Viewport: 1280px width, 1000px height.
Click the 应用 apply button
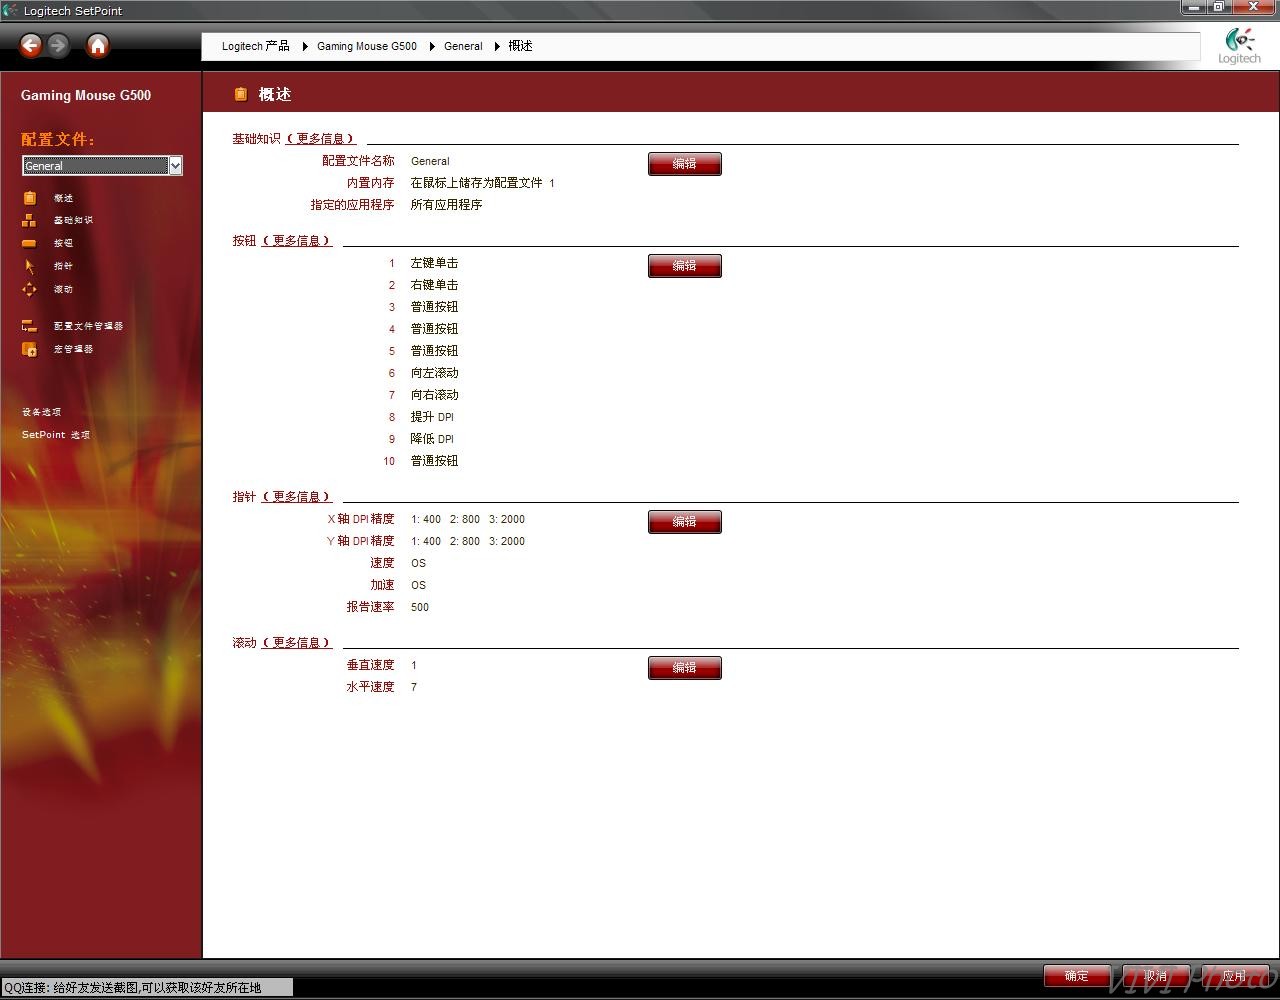(x=1235, y=976)
